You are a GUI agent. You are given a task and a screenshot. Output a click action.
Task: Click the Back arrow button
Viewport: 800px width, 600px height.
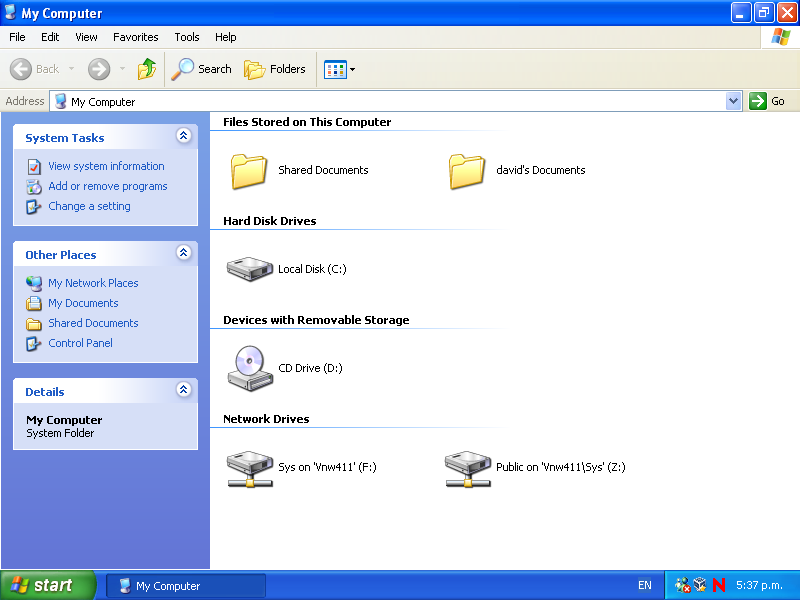[x=35, y=69]
